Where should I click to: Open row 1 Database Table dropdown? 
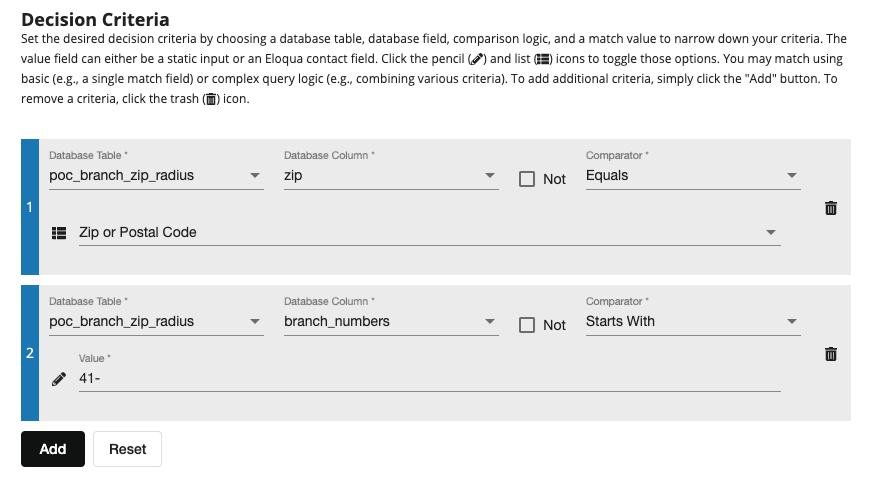click(x=156, y=176)
